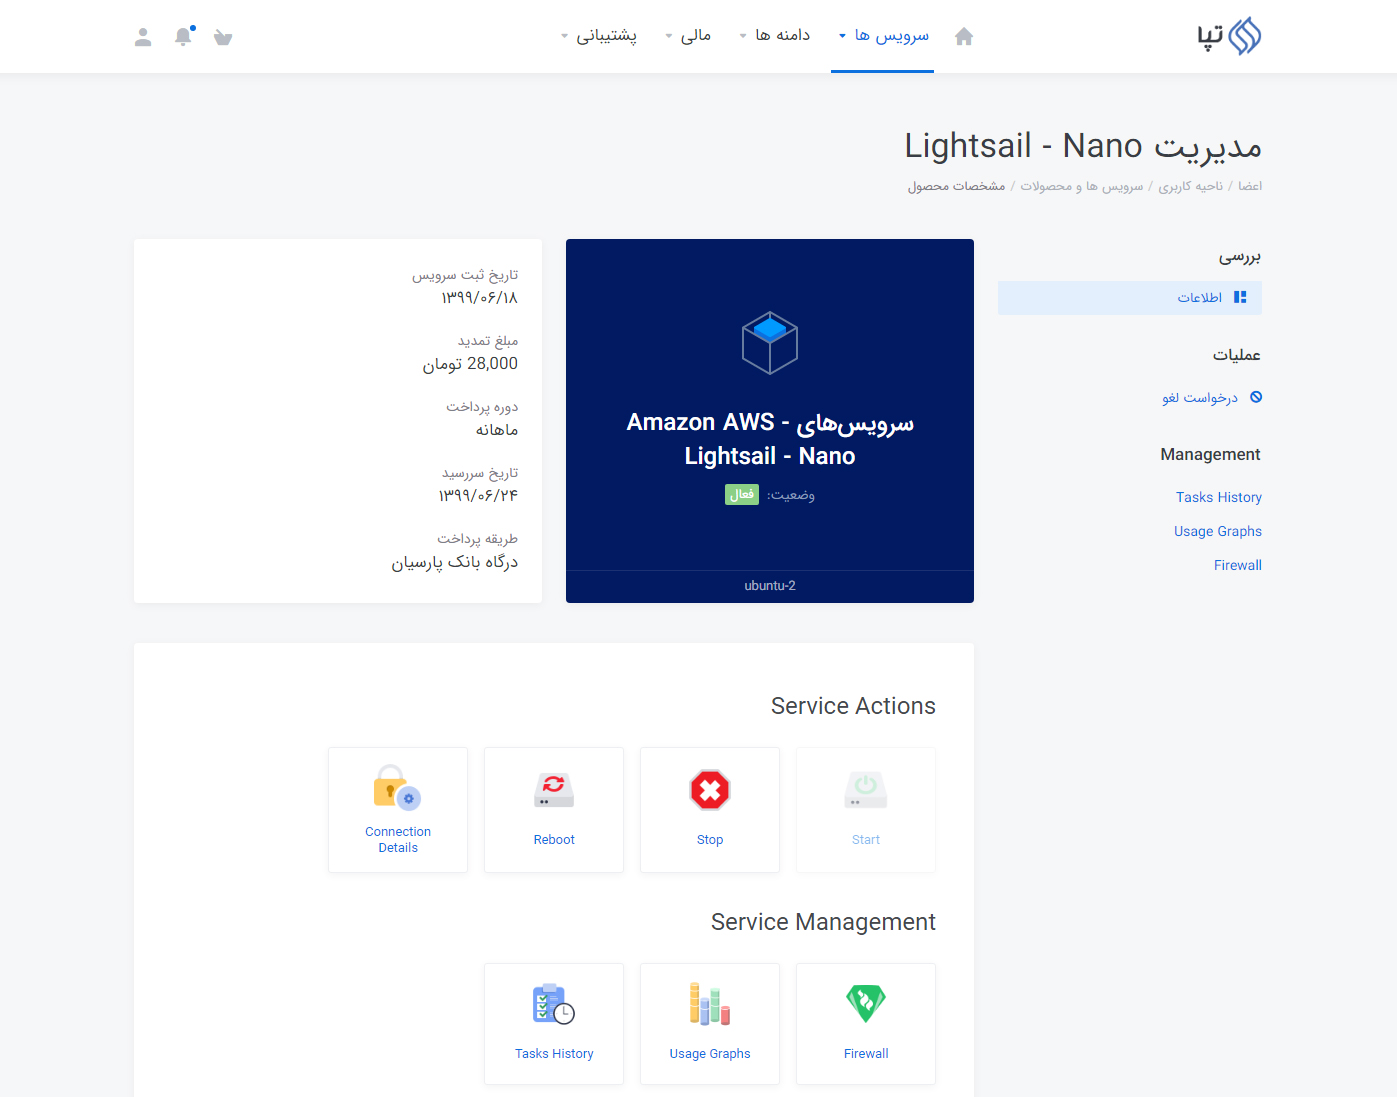The height and width of the screenshot is (1097, 1397).
Task: Click Usage Graphs label in Service Management
Action: click(x=710, y=1054)
